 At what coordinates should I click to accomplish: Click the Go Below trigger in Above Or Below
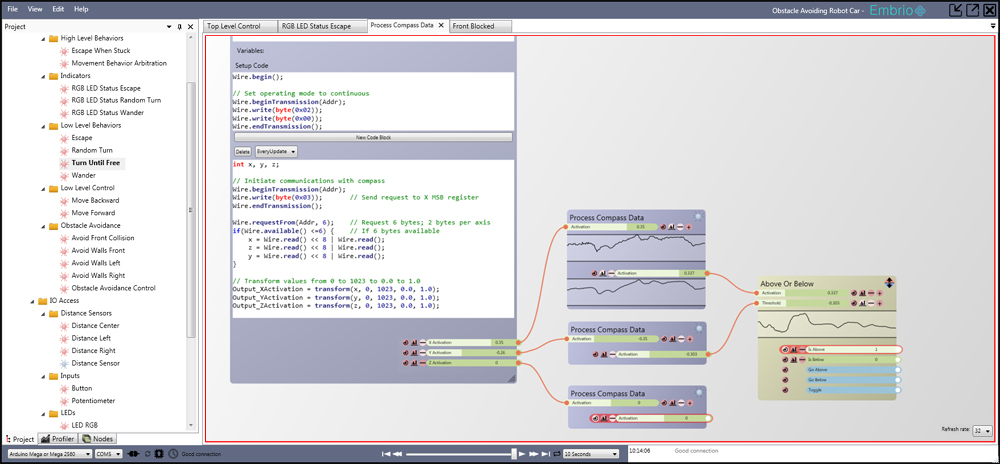[x=851, y=380]
